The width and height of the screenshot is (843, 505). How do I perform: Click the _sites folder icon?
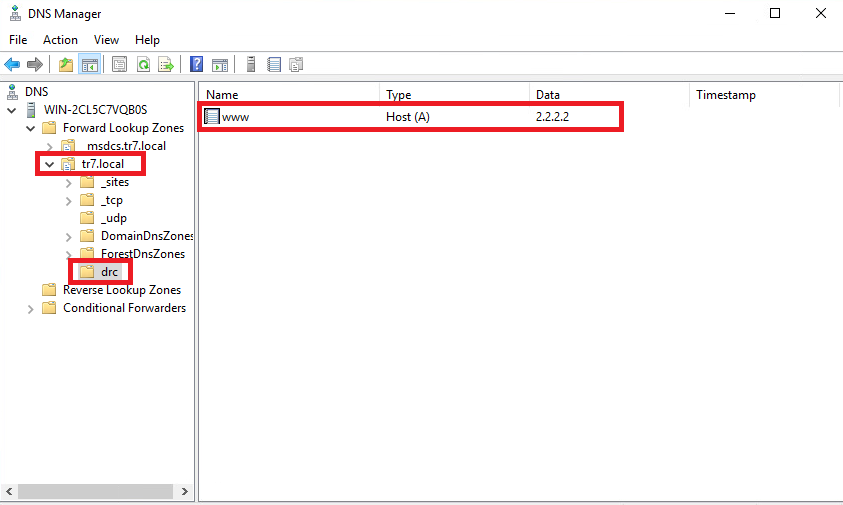click(87, 182)
